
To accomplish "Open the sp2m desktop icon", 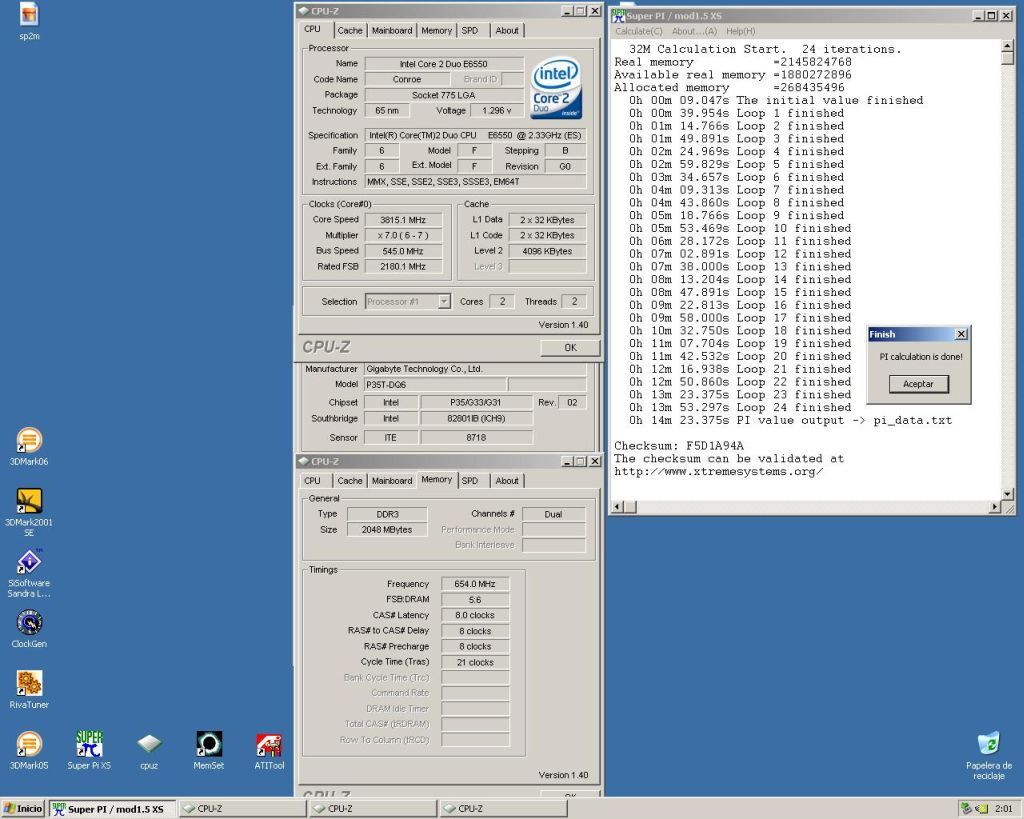I will tap(29, 21).
